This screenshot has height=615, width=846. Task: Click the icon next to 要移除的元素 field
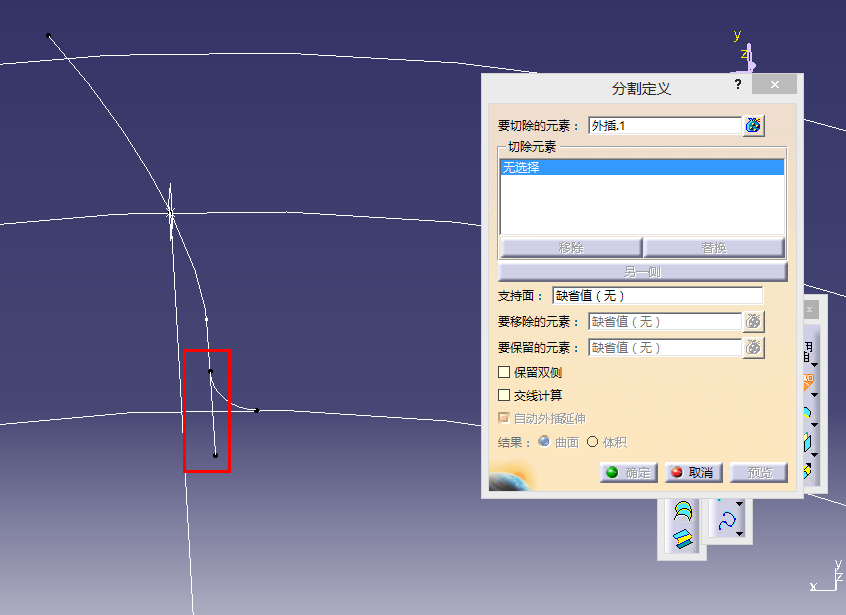(753, 322)
